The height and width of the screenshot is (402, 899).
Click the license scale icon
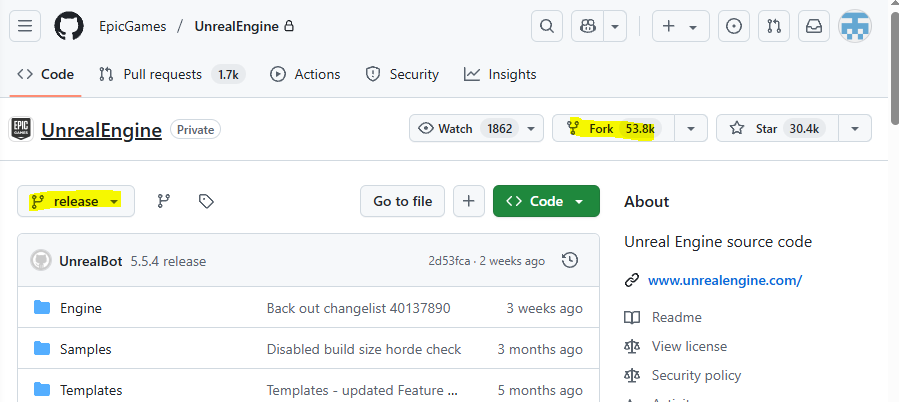point(632,346)
